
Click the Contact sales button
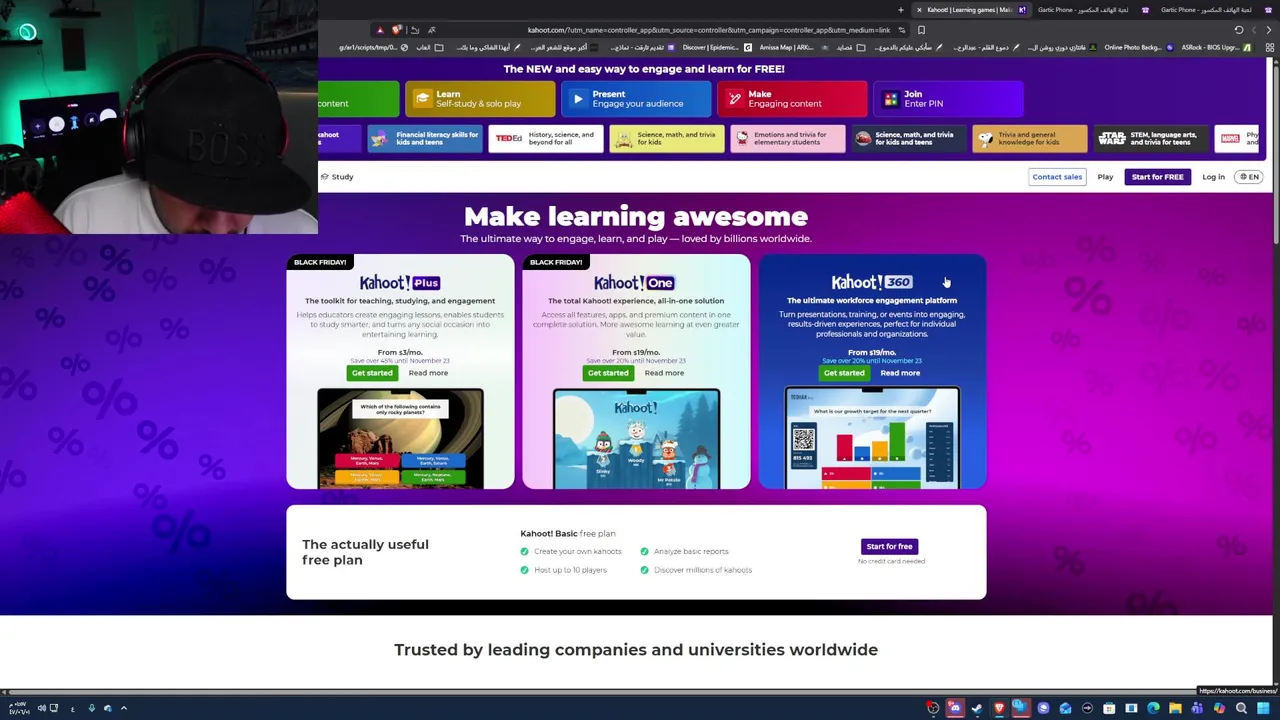1057,177
